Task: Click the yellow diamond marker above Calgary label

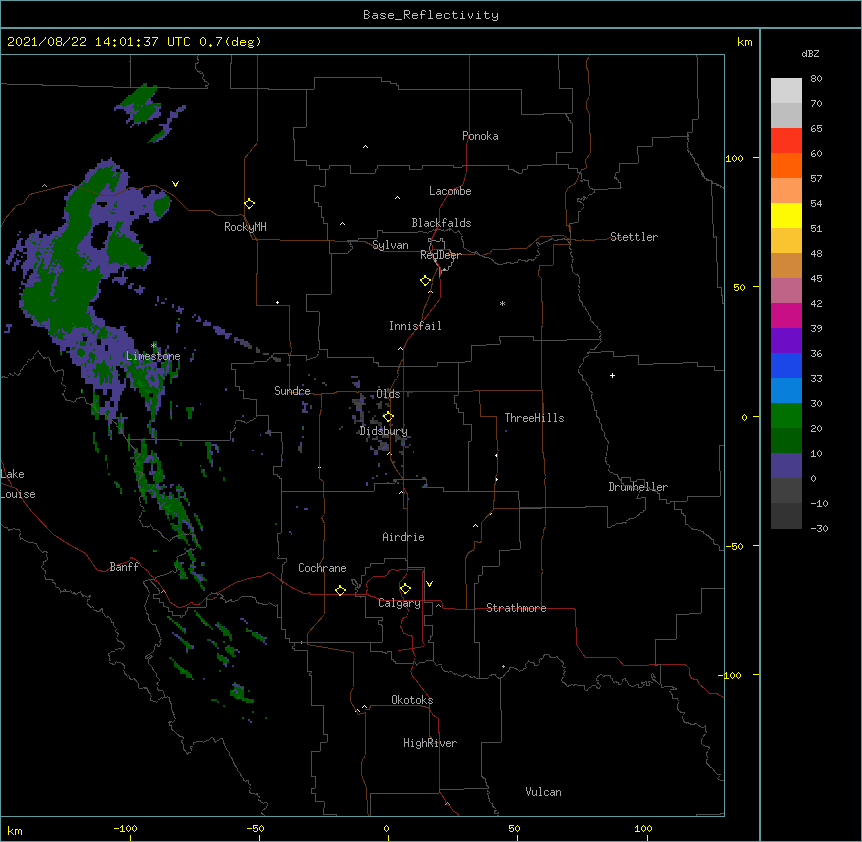Action: (x=405, y=589)
